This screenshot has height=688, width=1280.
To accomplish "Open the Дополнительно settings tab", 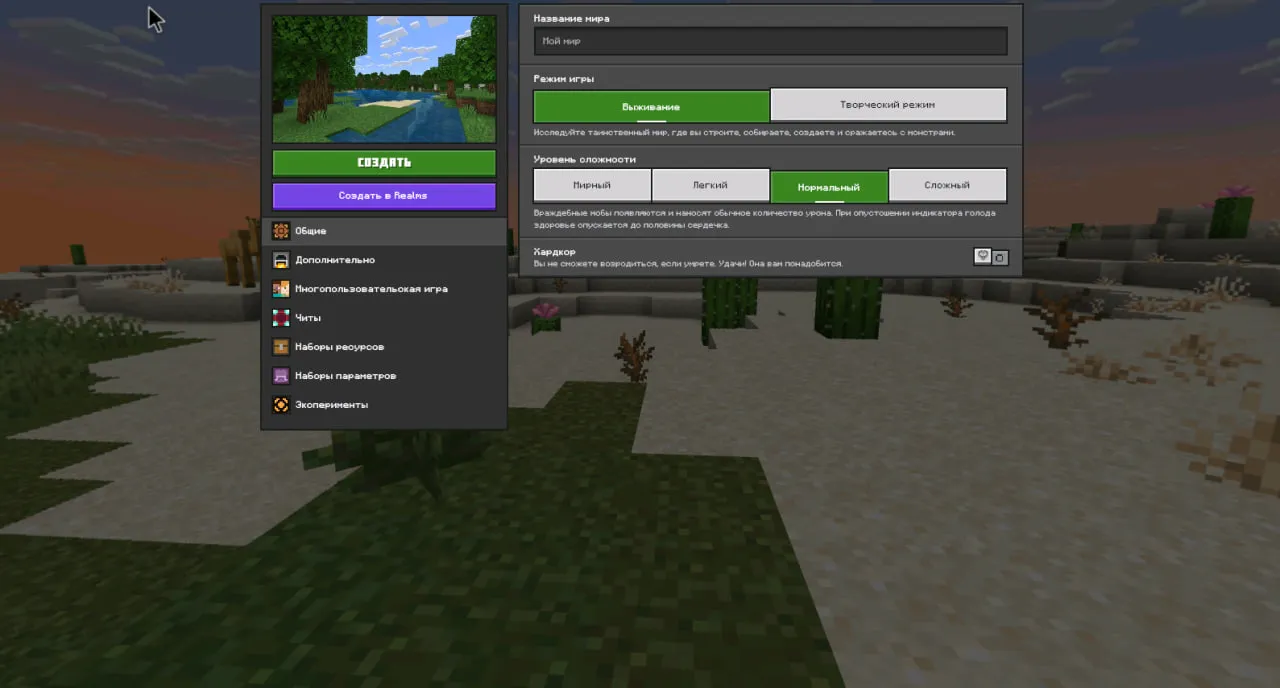I will 384,260.
